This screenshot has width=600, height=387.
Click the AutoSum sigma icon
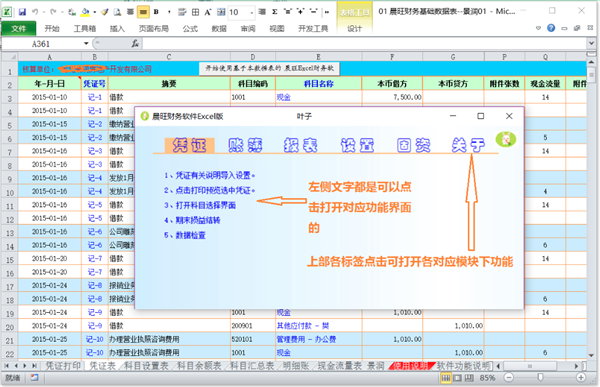pyautogui.click(x=274, y=12)
